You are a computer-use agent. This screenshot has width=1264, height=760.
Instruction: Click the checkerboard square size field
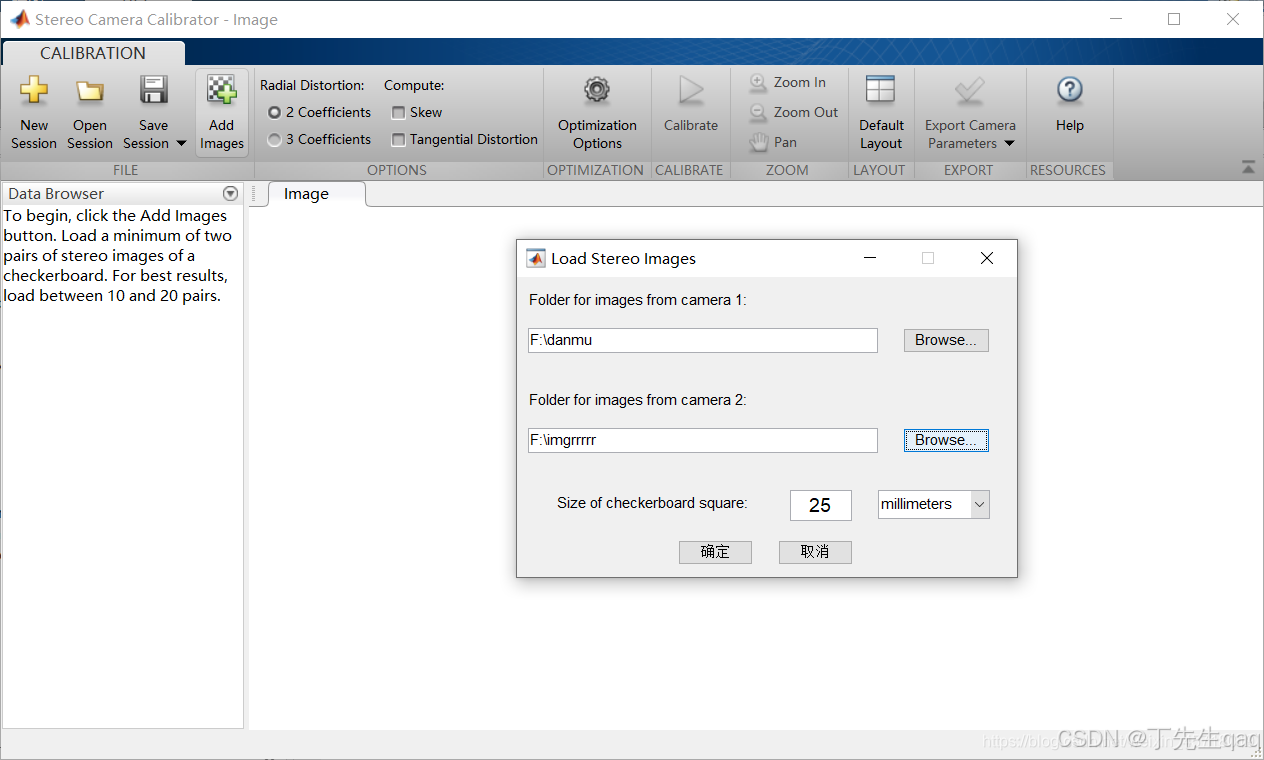click(x=820, y=505)
